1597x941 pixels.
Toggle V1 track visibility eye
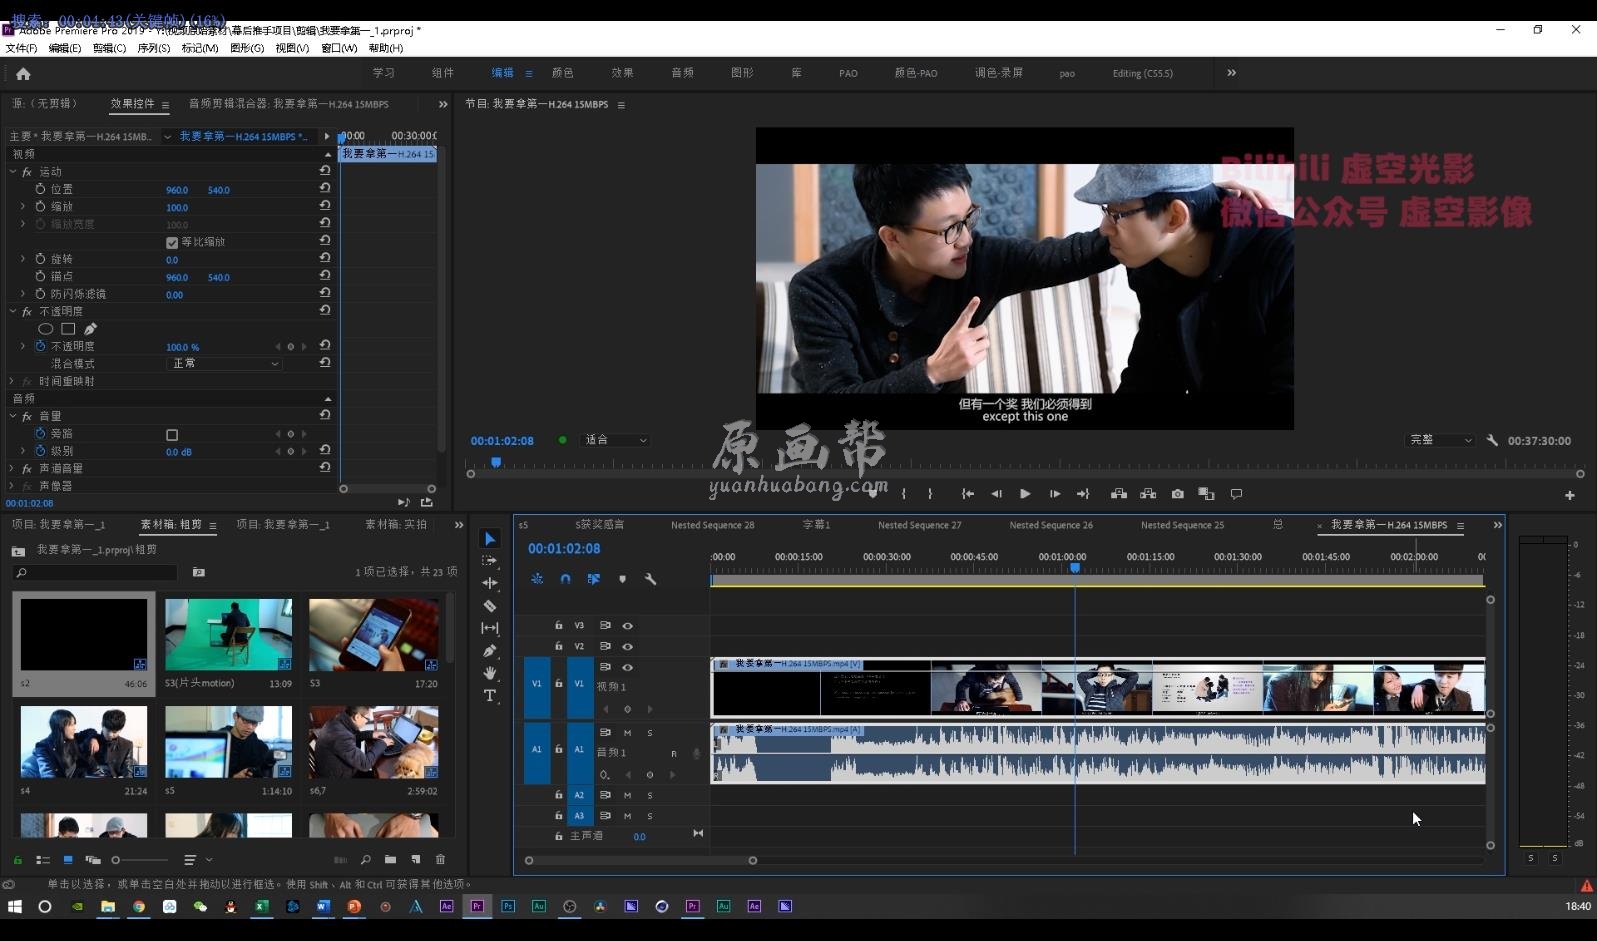(x=628, y=667)
